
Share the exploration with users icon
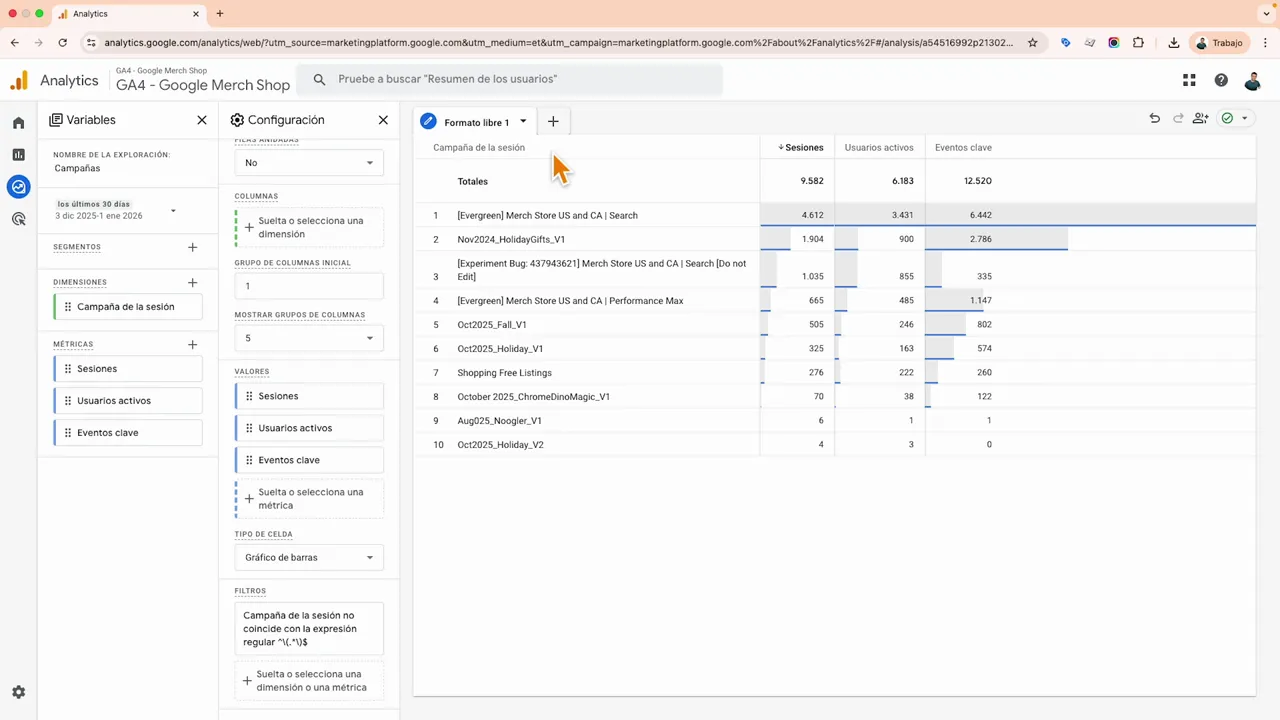click(1201, 118)
